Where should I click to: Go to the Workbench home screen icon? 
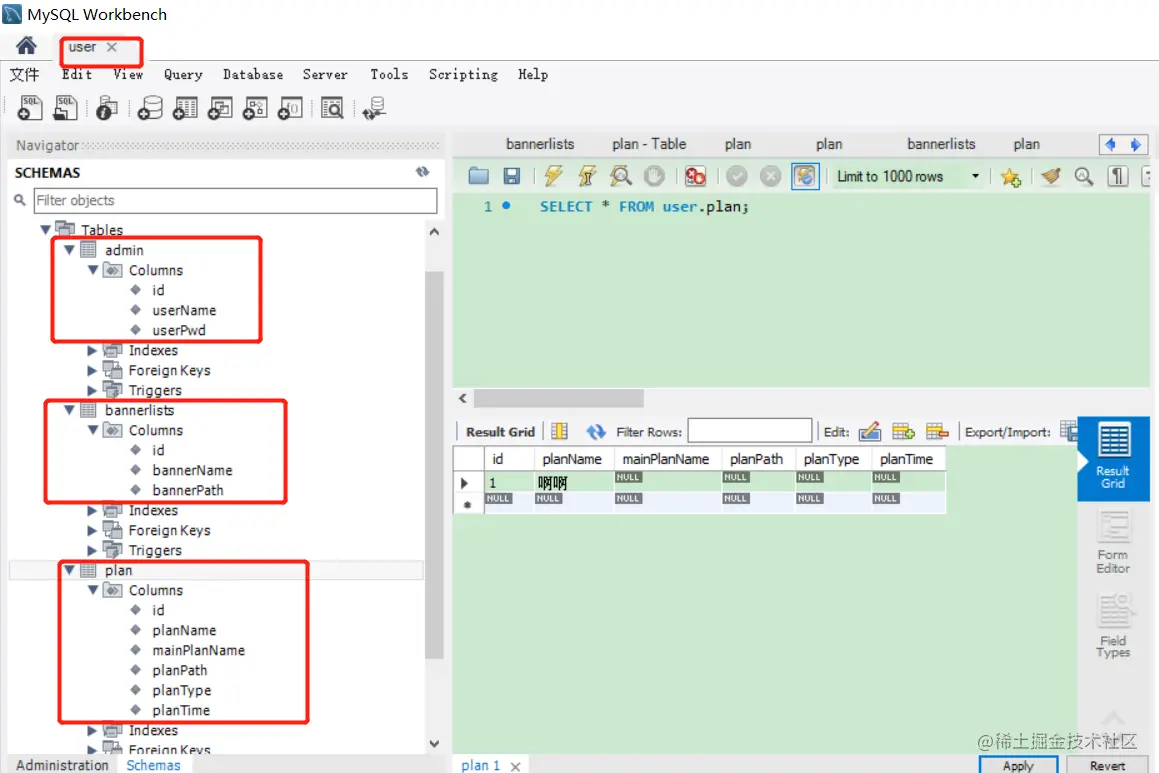[x=26, y=46]
